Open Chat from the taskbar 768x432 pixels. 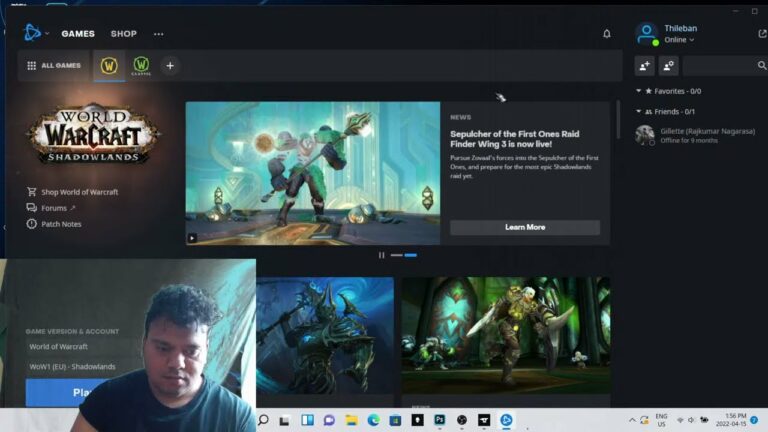(329, 420)
